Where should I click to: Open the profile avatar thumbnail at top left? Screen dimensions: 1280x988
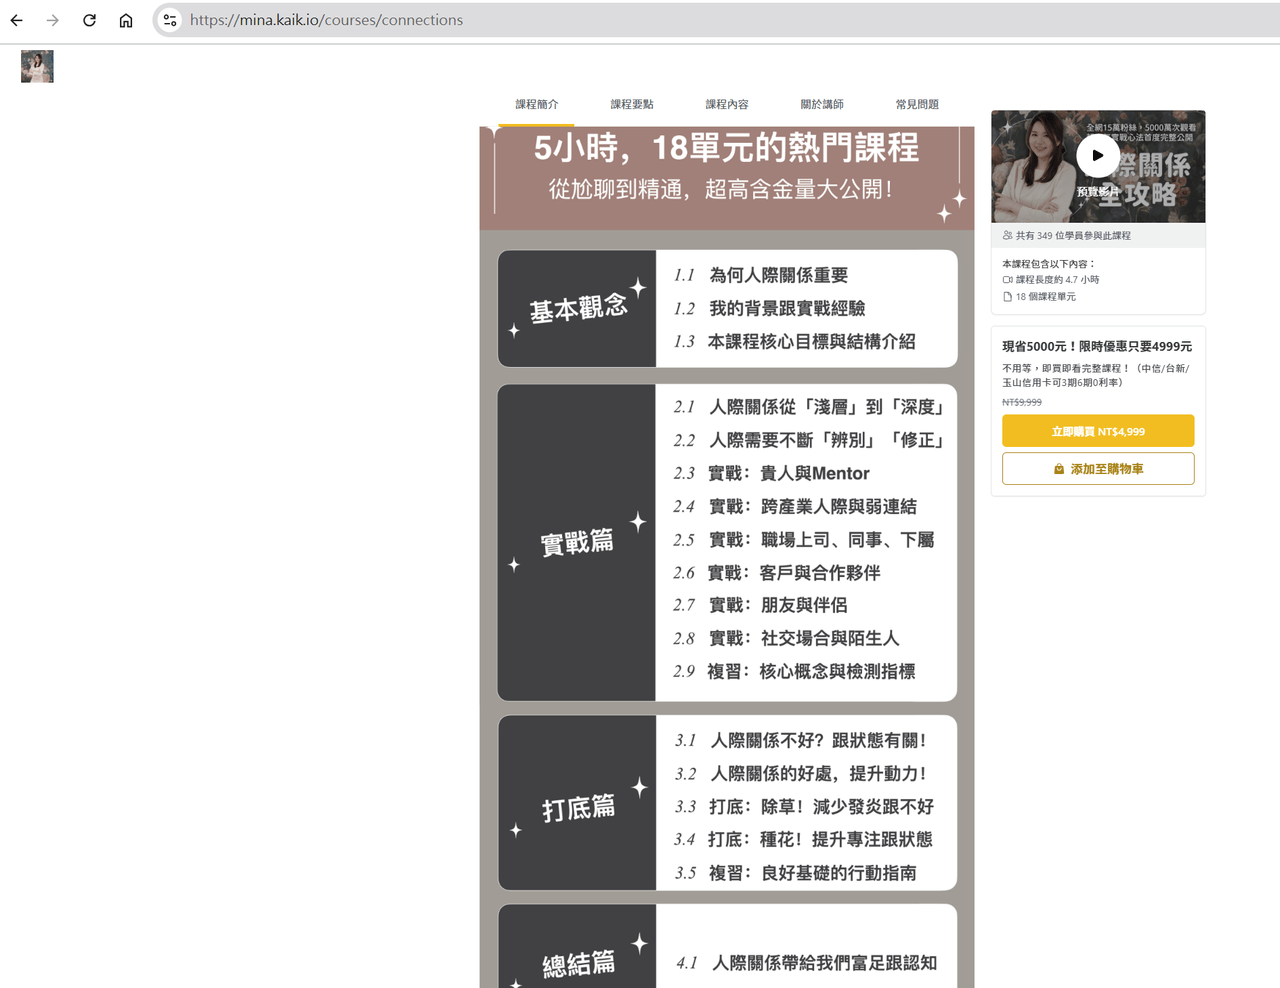point(37,66)
